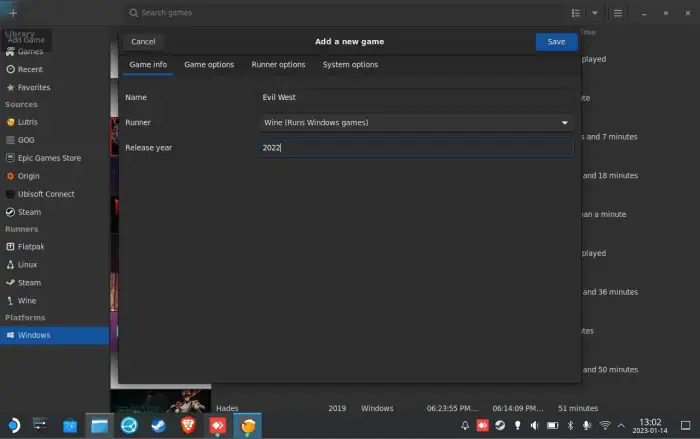Click the microphone tray icon
The height and width of the screenshot is (439, 700).
click(x=587, y=426)
